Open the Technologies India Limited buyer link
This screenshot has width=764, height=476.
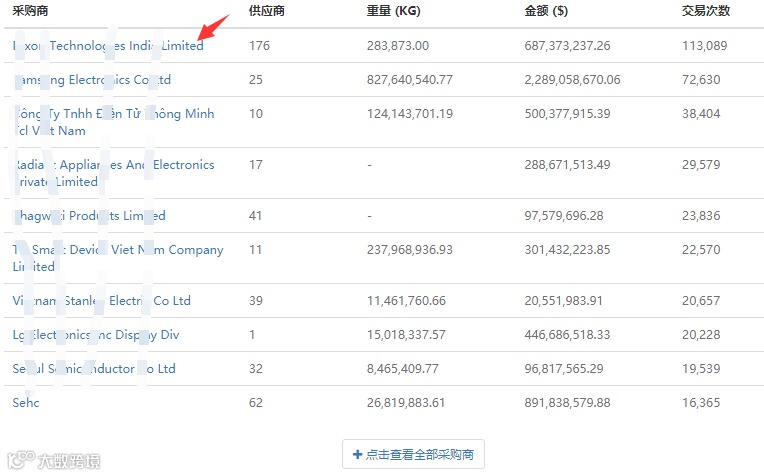[108, 46]
